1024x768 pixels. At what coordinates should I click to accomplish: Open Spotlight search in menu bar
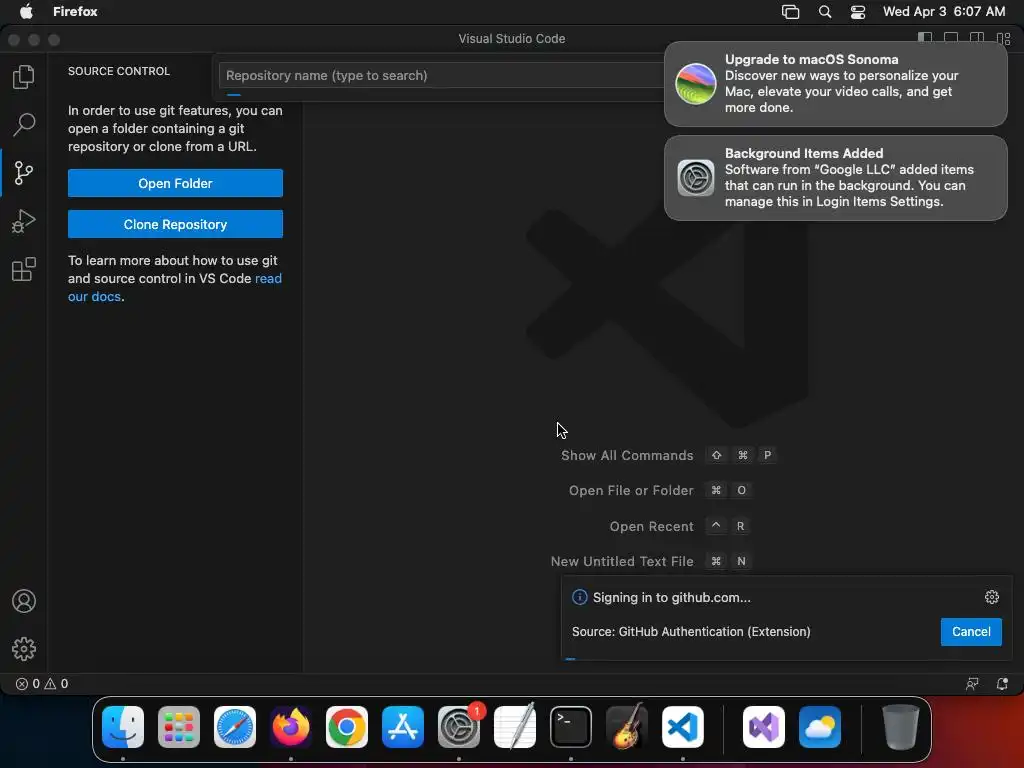(825, 12)
